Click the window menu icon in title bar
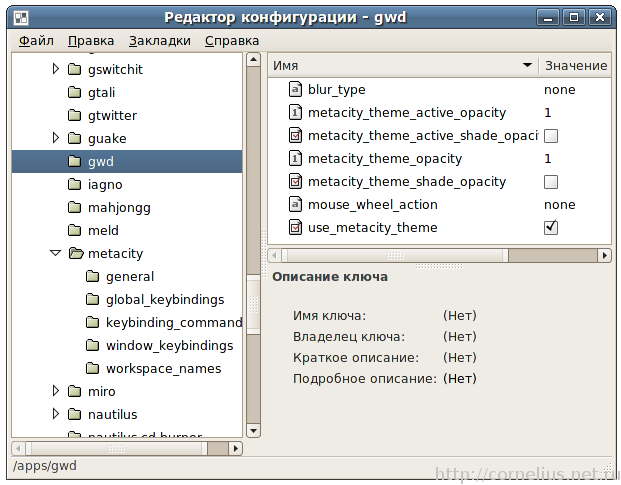This screenshot has height=485, width=621. pos(21,18)
